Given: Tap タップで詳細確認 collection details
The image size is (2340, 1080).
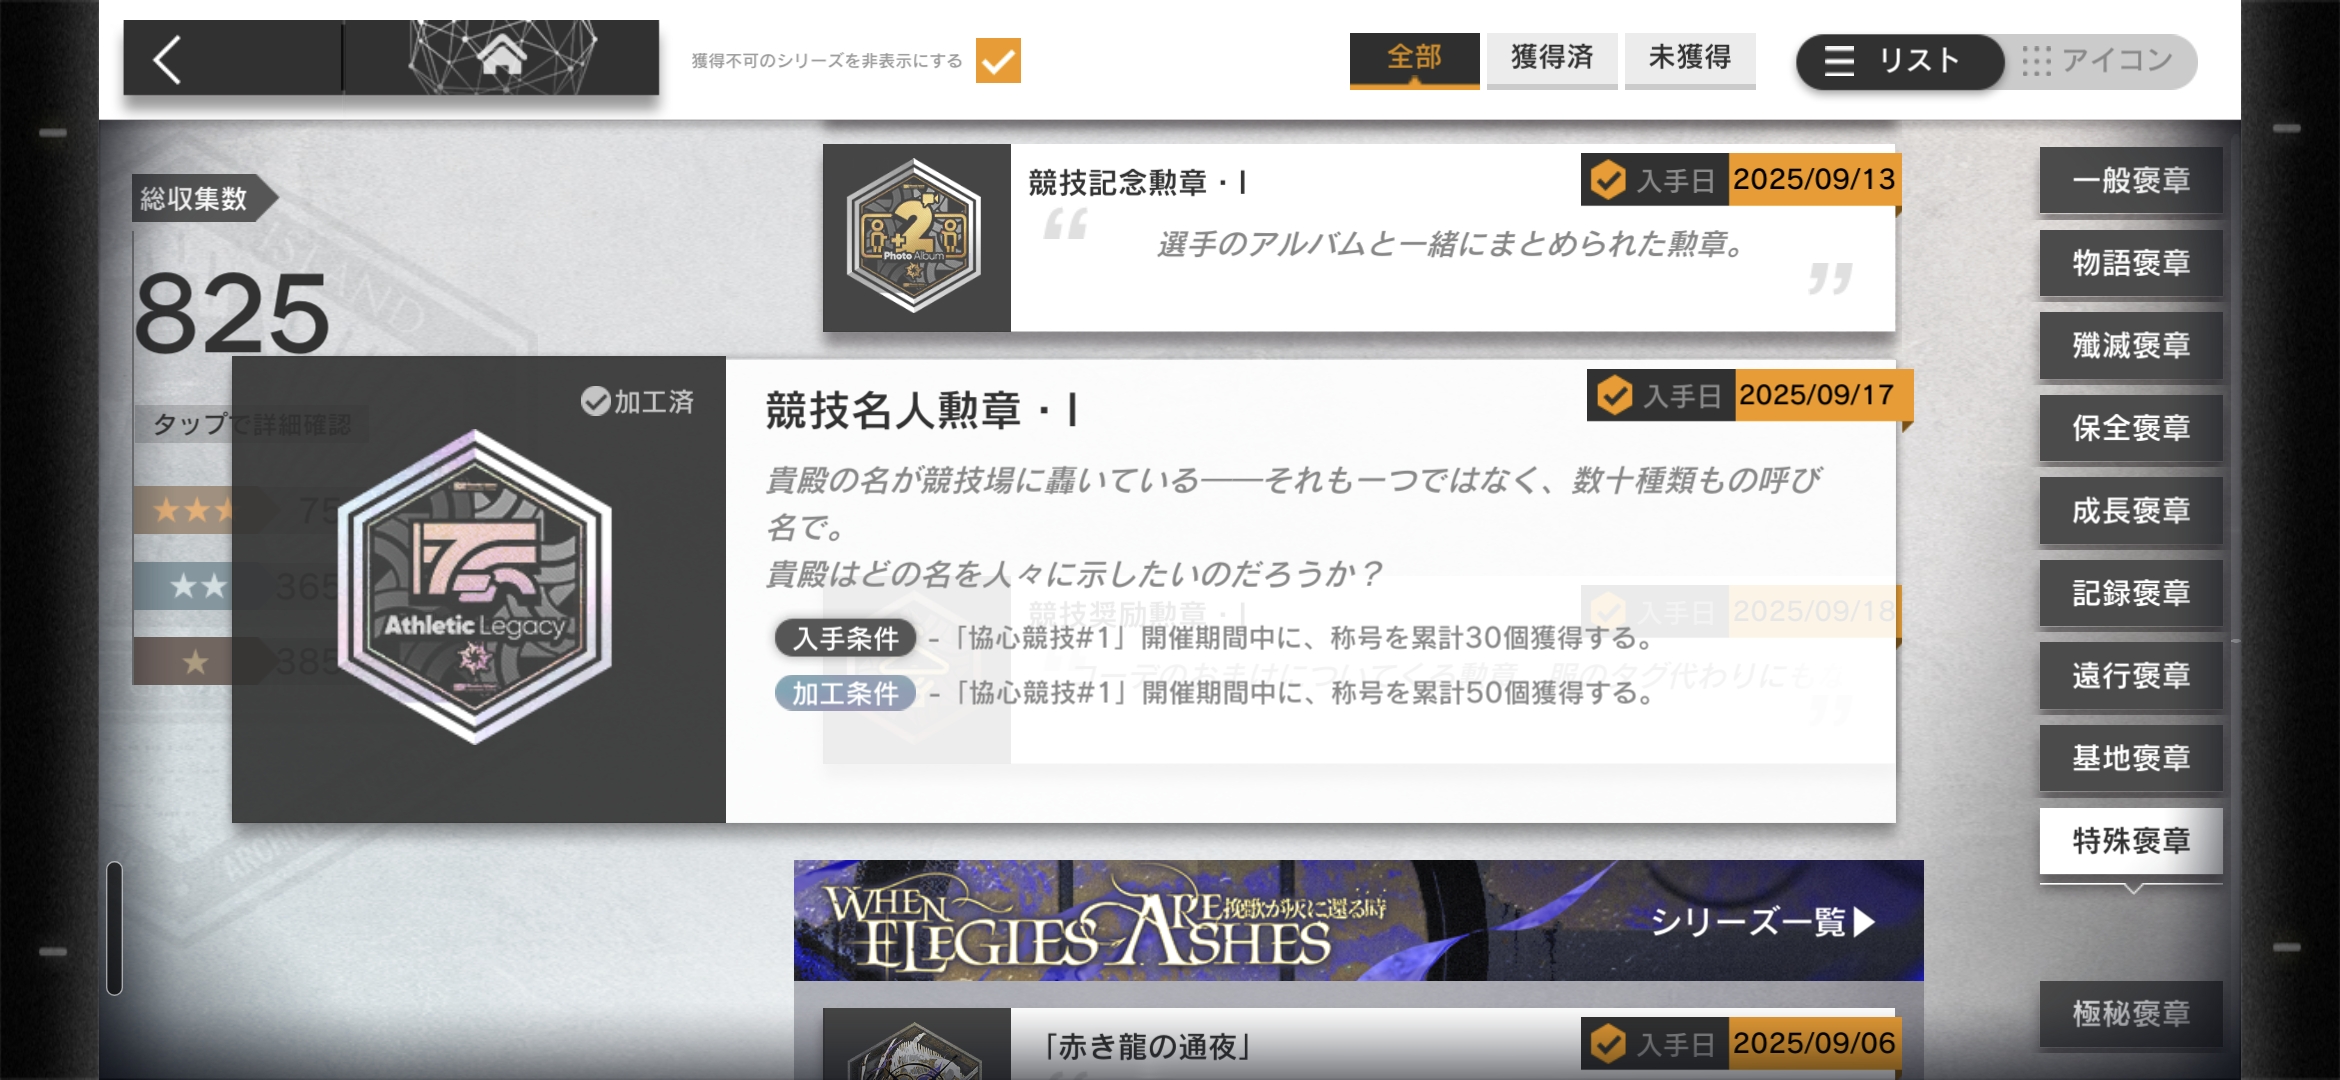Looking at the screenshot, I should pos(251,424).
